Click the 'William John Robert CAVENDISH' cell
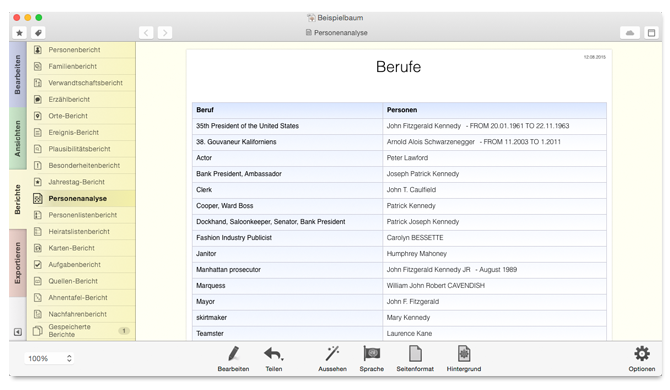Viewport: 670px width, 390px height. click(x=494, y=286)
